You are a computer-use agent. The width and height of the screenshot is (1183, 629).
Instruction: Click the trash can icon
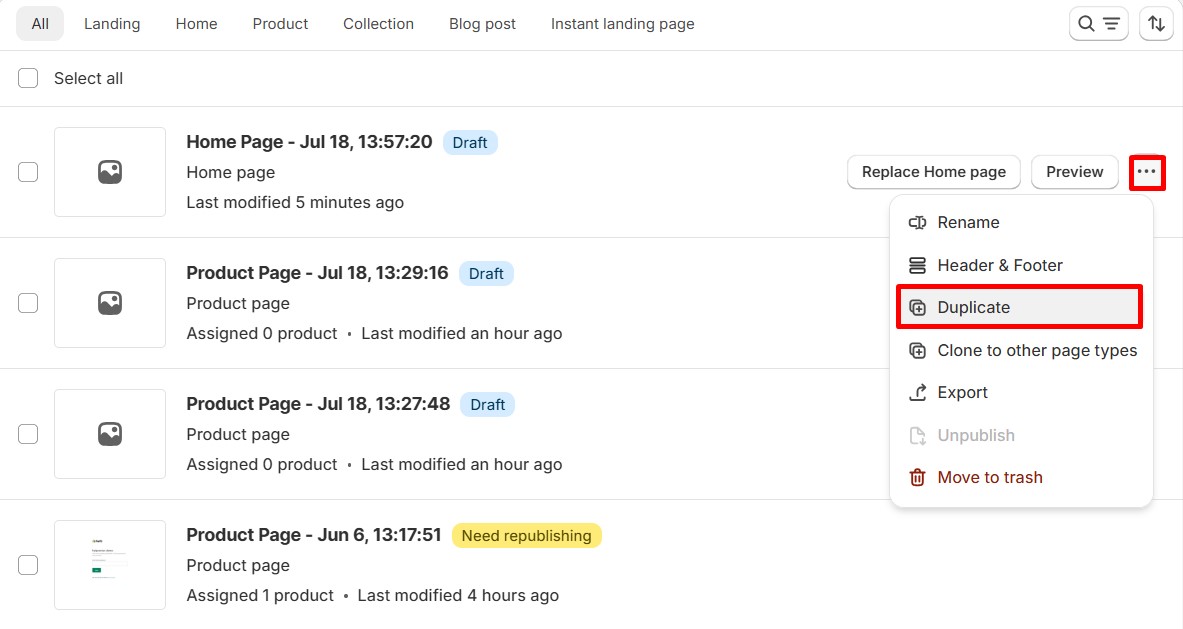tap(917, 478)
